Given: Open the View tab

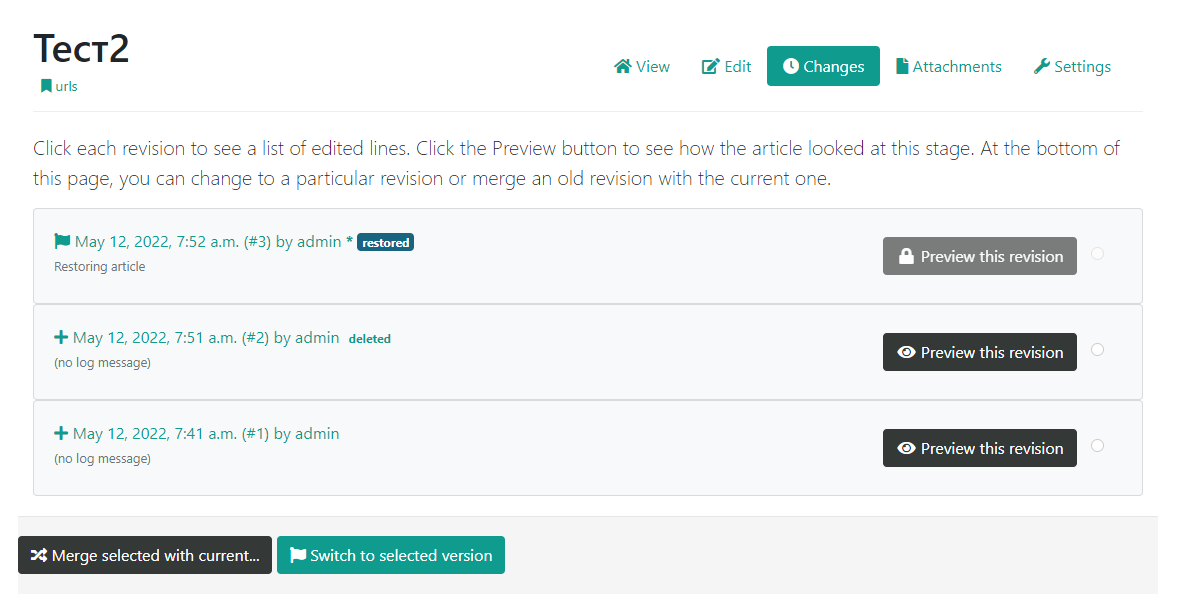Looking at the screenshot, I should [642, 67].
